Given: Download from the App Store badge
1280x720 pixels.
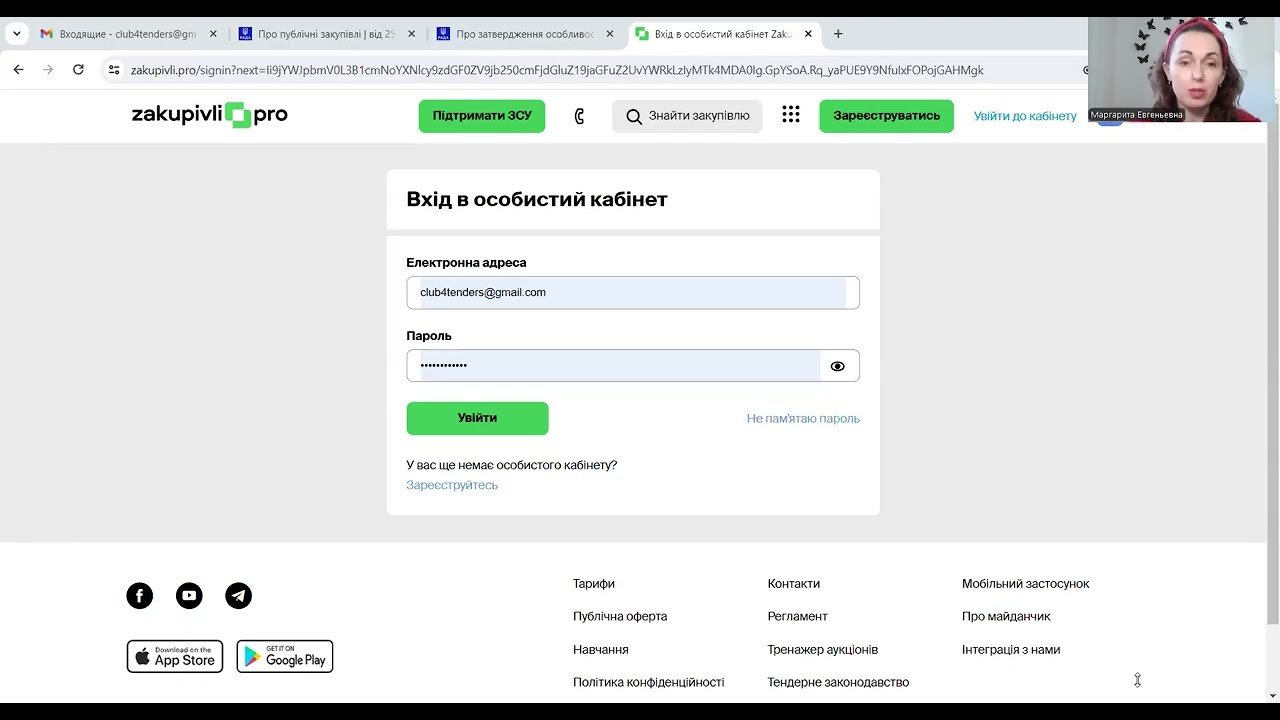Looking at the screenshot, I should point(175,657).
